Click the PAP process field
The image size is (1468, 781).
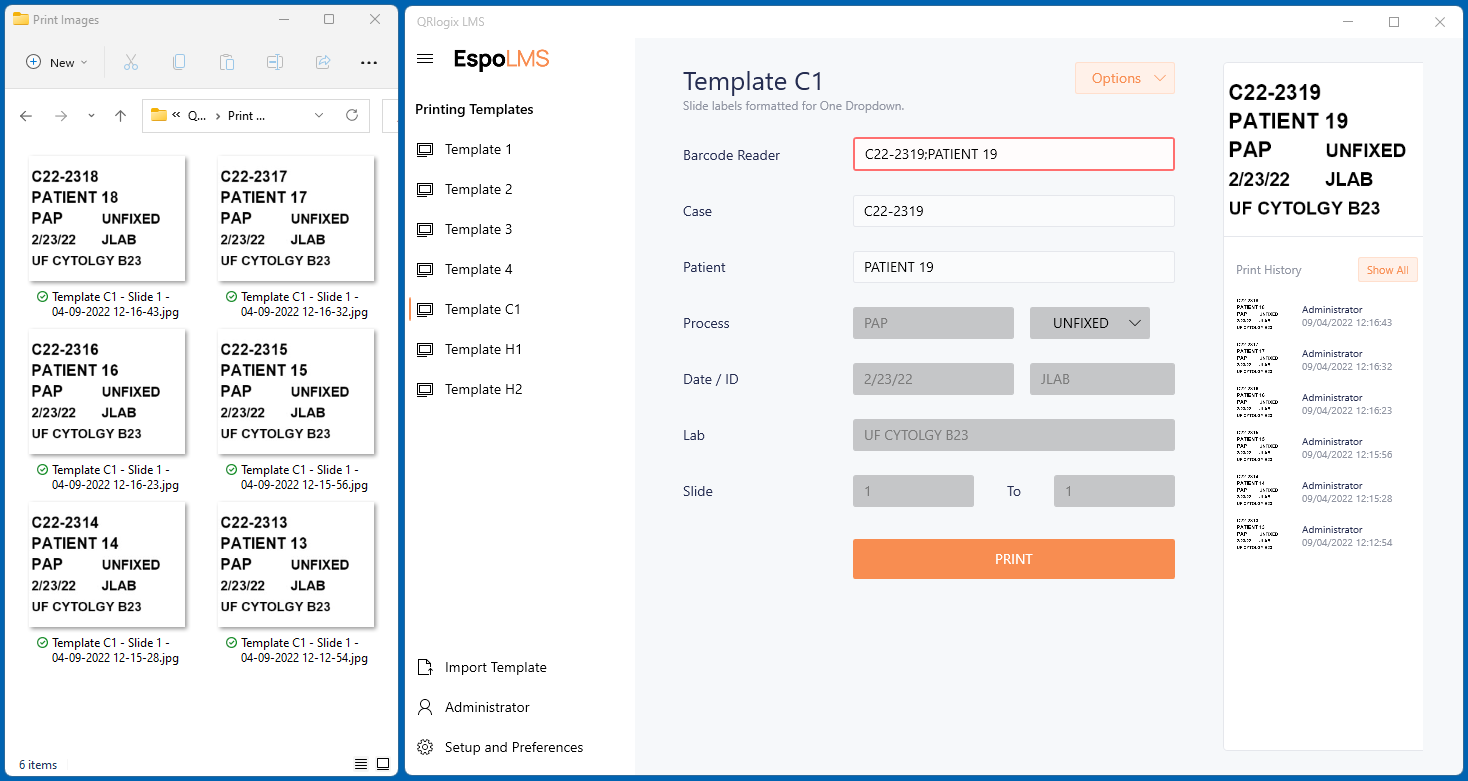coord(933,323)
